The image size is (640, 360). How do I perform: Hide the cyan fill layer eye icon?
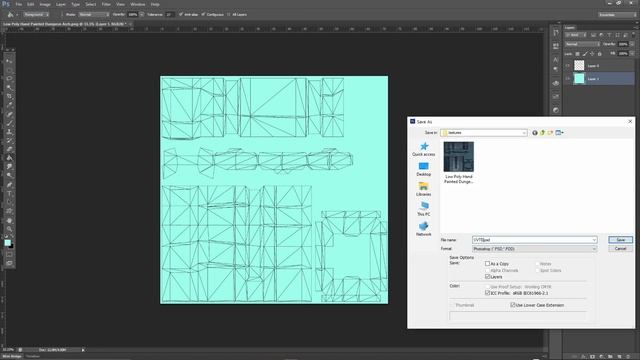coord(568,79)
